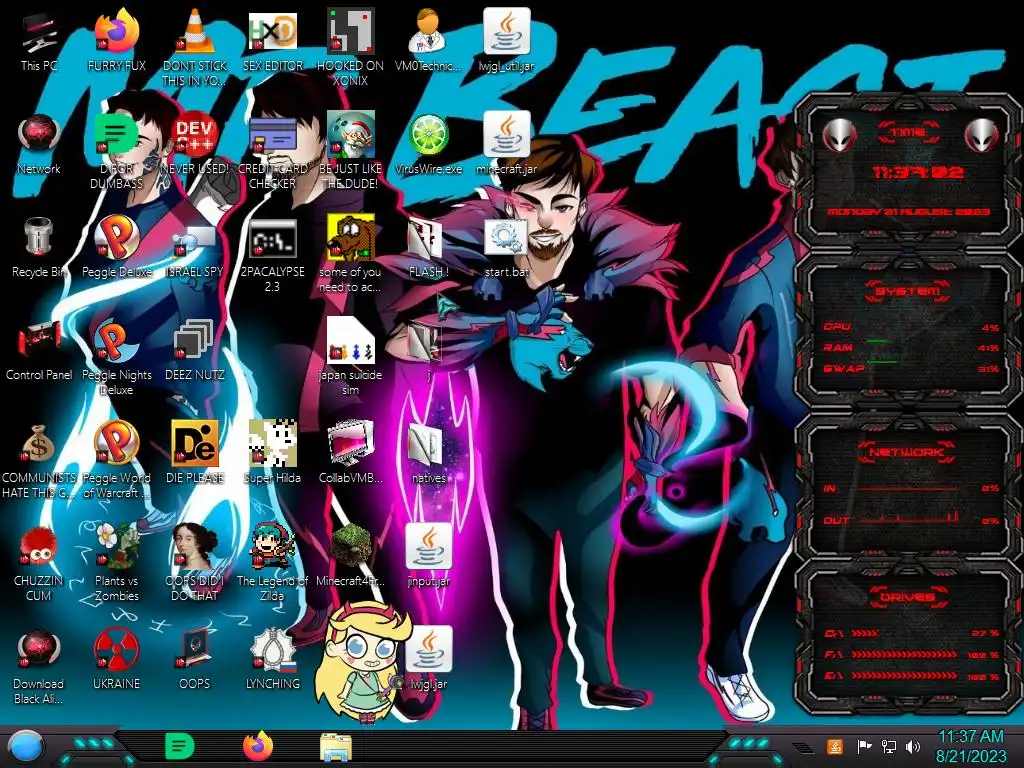Open Firefox from the taskbar
This screenshot has height=768, width=1024.
pos(258,746)
